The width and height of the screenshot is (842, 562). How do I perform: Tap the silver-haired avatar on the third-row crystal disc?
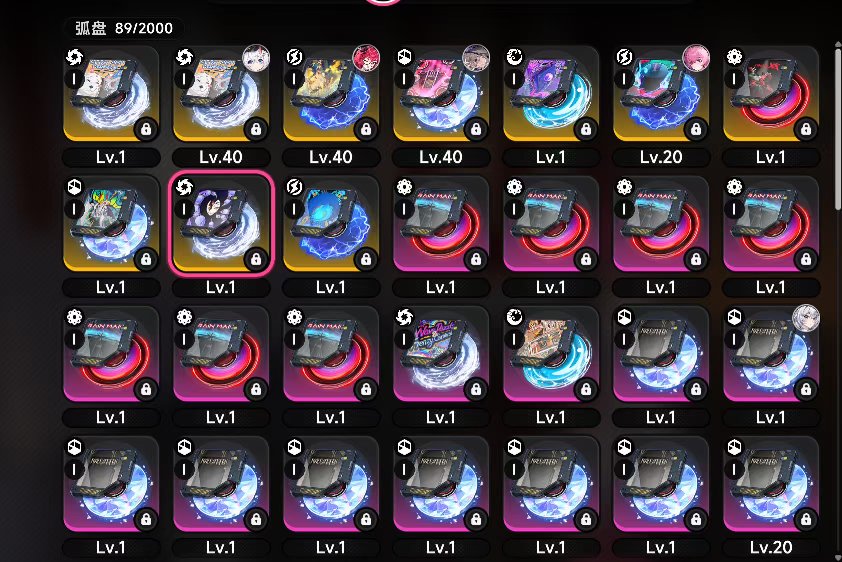pos(806,318)
